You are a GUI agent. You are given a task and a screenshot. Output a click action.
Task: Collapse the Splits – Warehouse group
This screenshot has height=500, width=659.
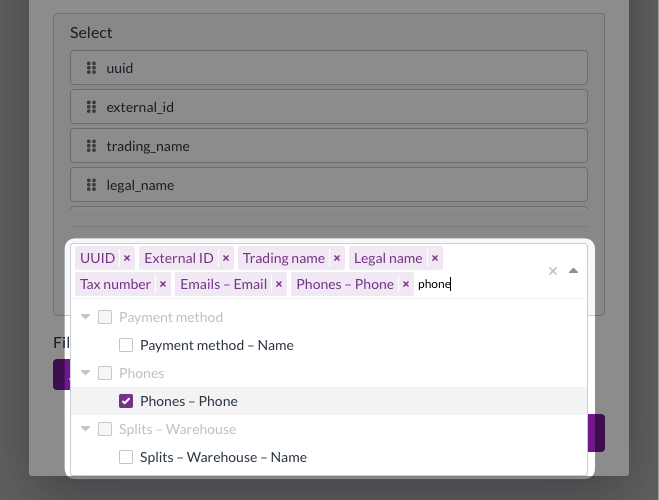pos(86,429)
